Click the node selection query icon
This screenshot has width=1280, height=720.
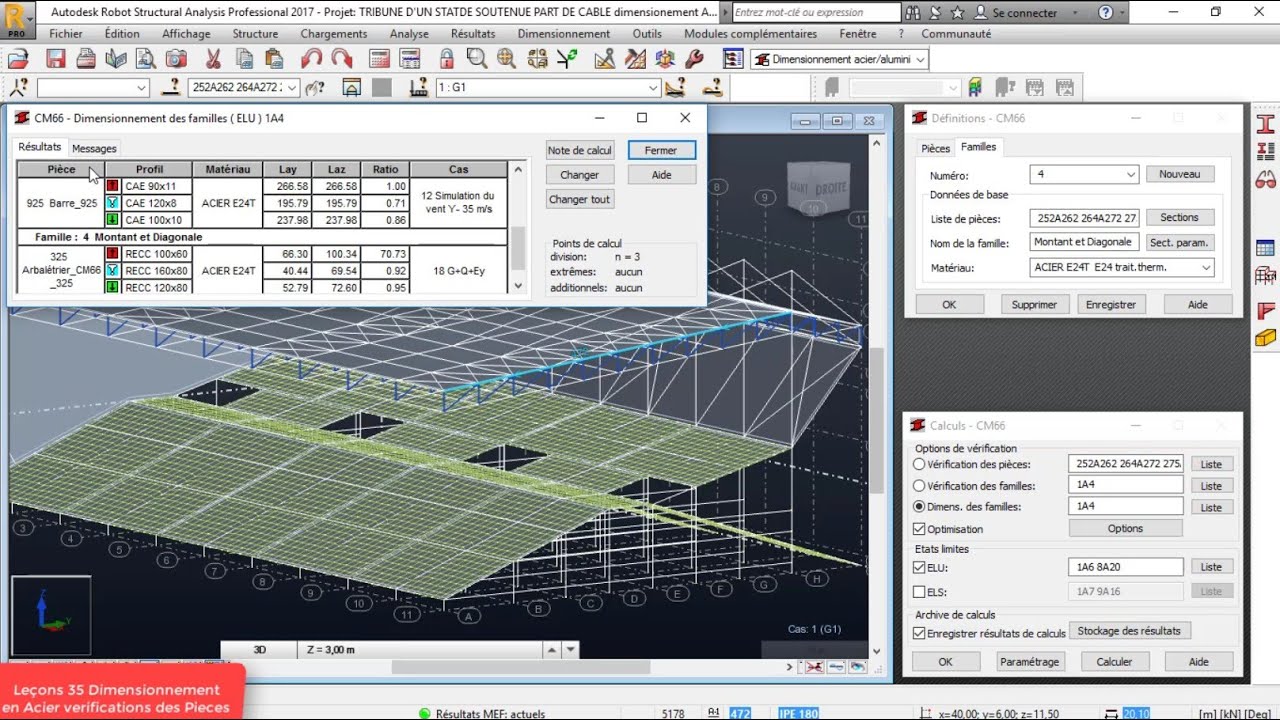tap(19, 87)
